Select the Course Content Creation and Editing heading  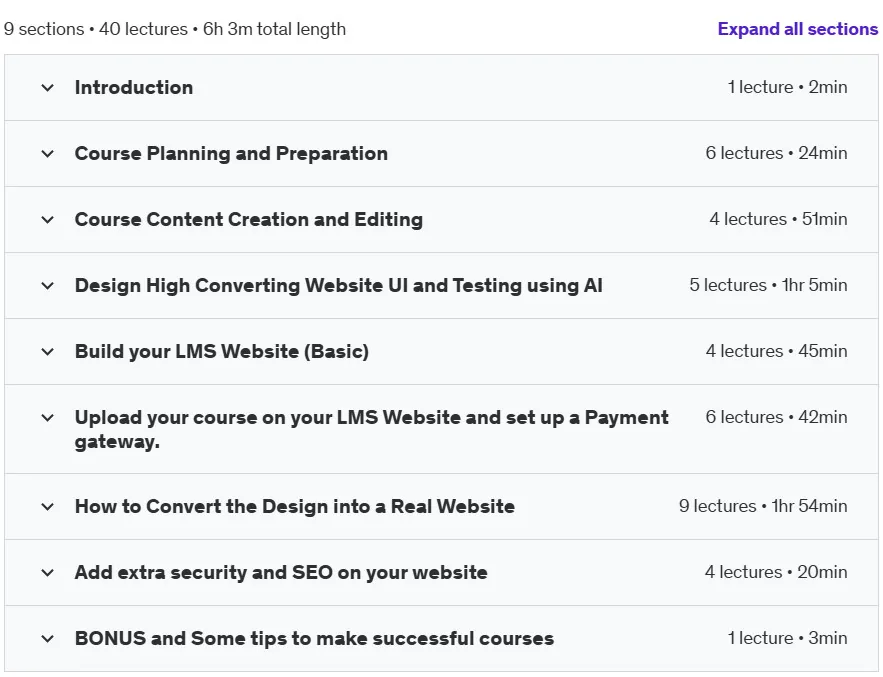click(249, 219)
